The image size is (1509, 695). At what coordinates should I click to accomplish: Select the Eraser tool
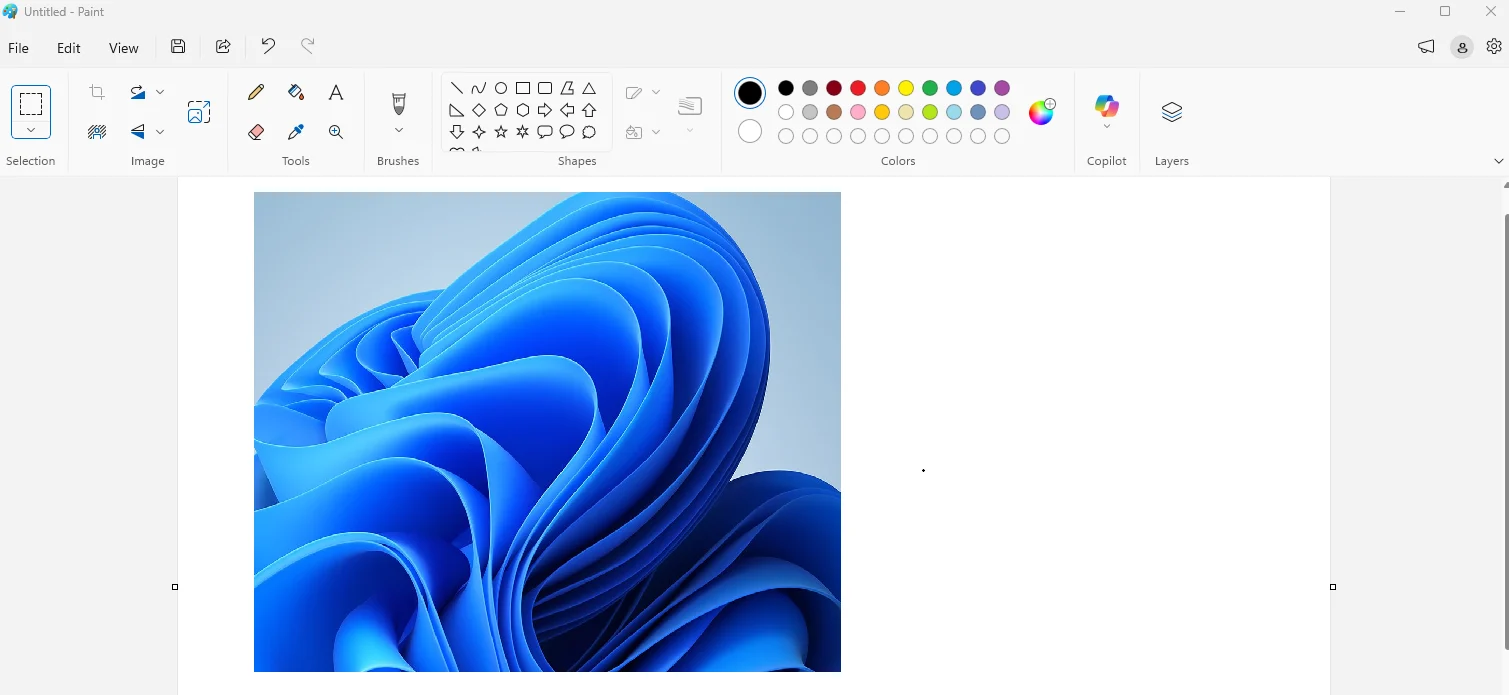[256, 132]
